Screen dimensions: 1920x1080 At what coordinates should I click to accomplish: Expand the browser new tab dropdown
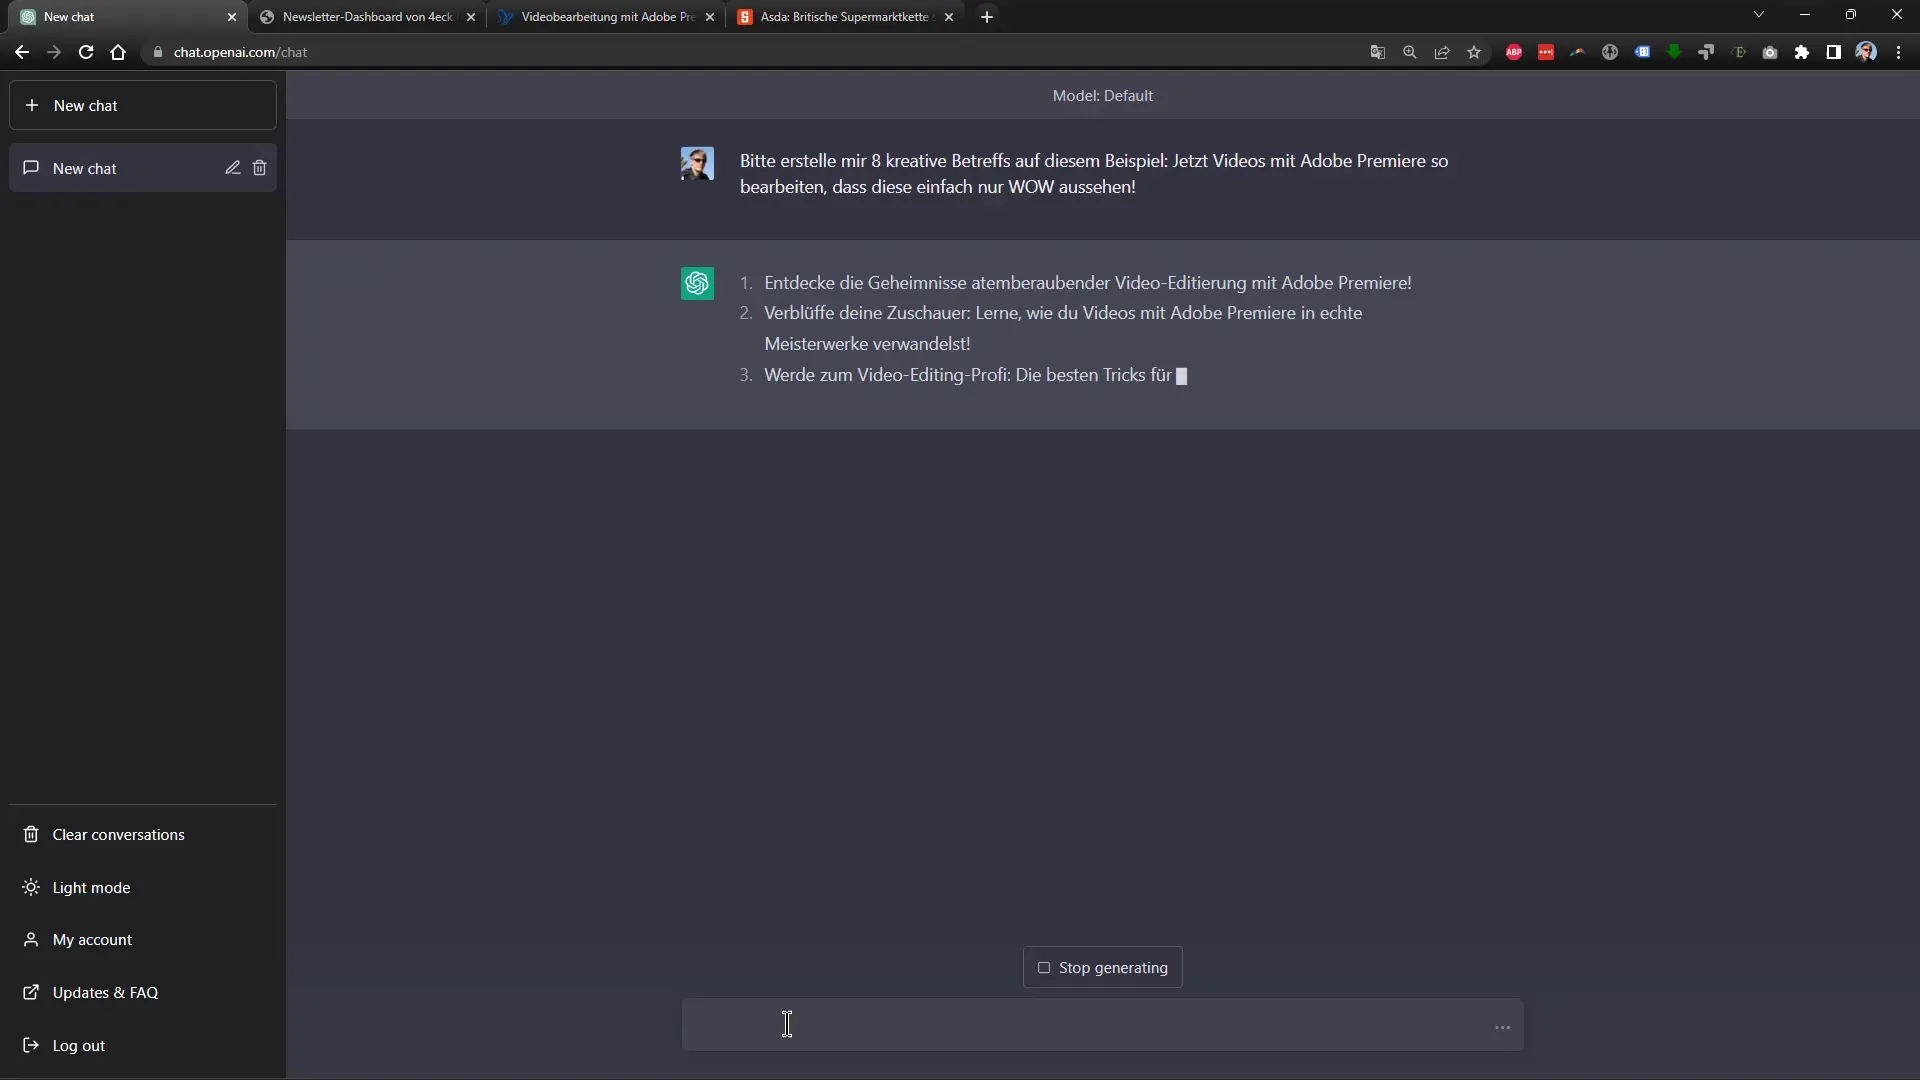(1759, 16)
